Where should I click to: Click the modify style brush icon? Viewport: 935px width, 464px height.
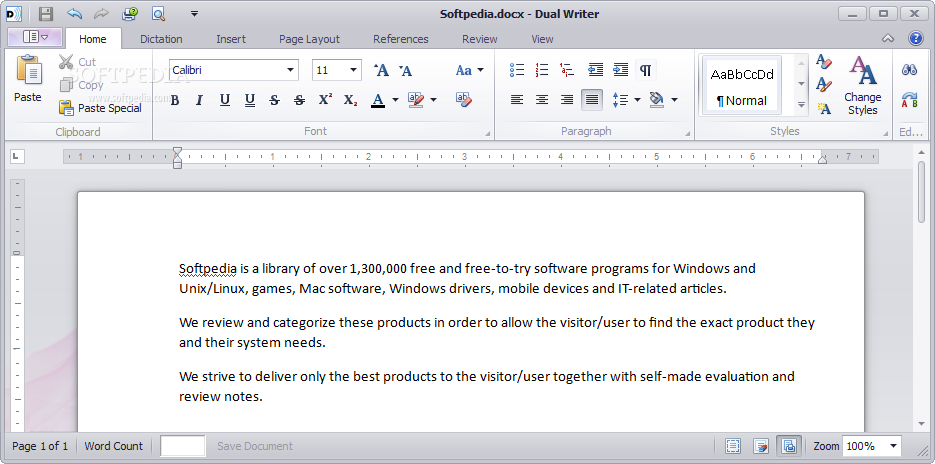coord(823,84)
